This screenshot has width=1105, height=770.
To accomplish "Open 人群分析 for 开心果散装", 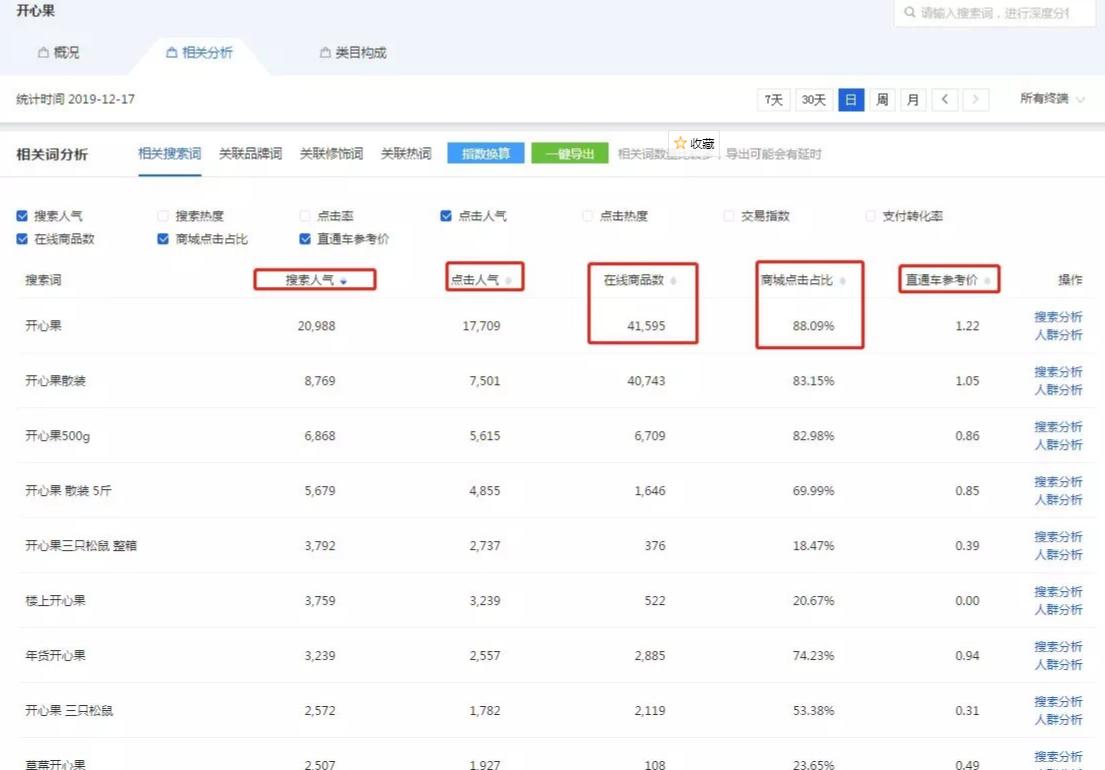I will coord(1058,390).
